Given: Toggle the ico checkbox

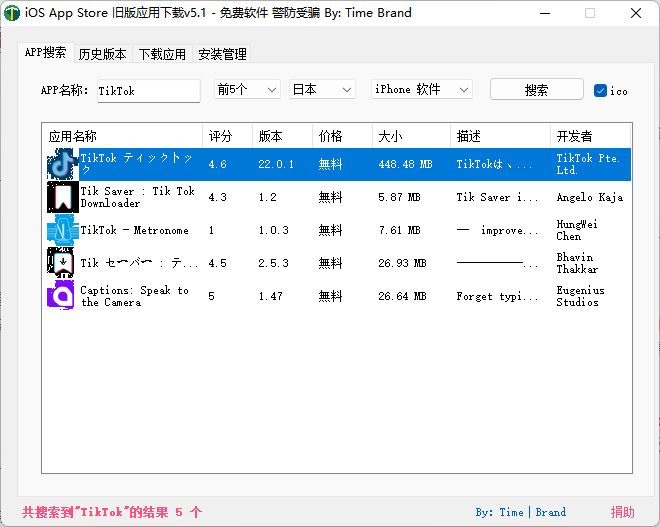Looking at the screenshot, I should (x=600, y=90).
